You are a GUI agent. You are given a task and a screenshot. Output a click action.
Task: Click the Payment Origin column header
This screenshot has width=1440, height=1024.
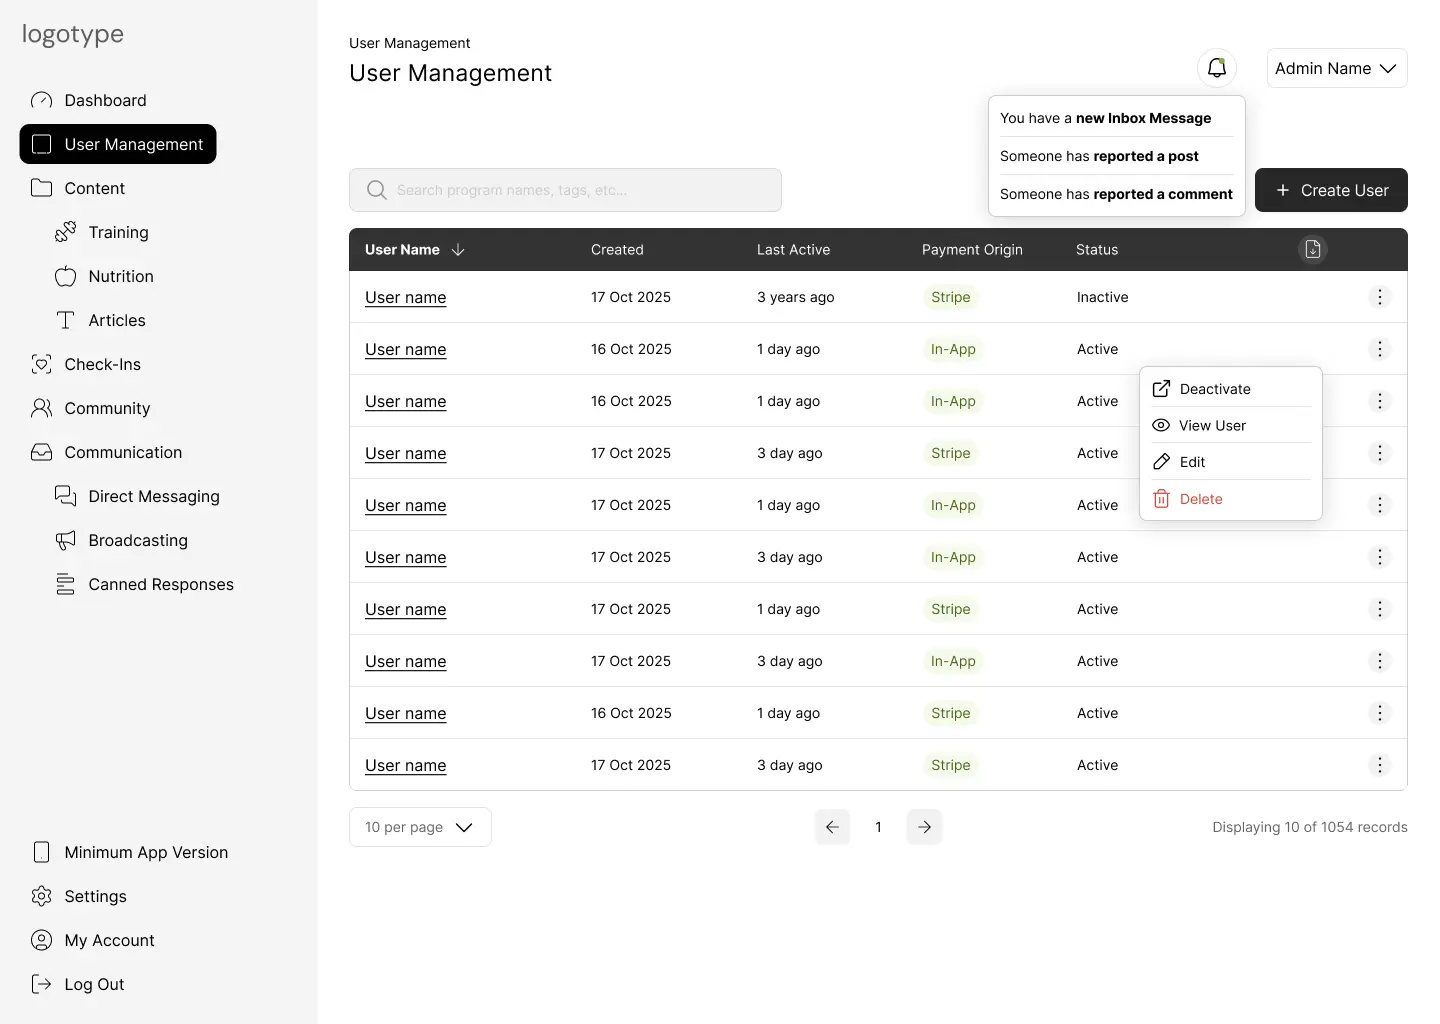[972, 250]
